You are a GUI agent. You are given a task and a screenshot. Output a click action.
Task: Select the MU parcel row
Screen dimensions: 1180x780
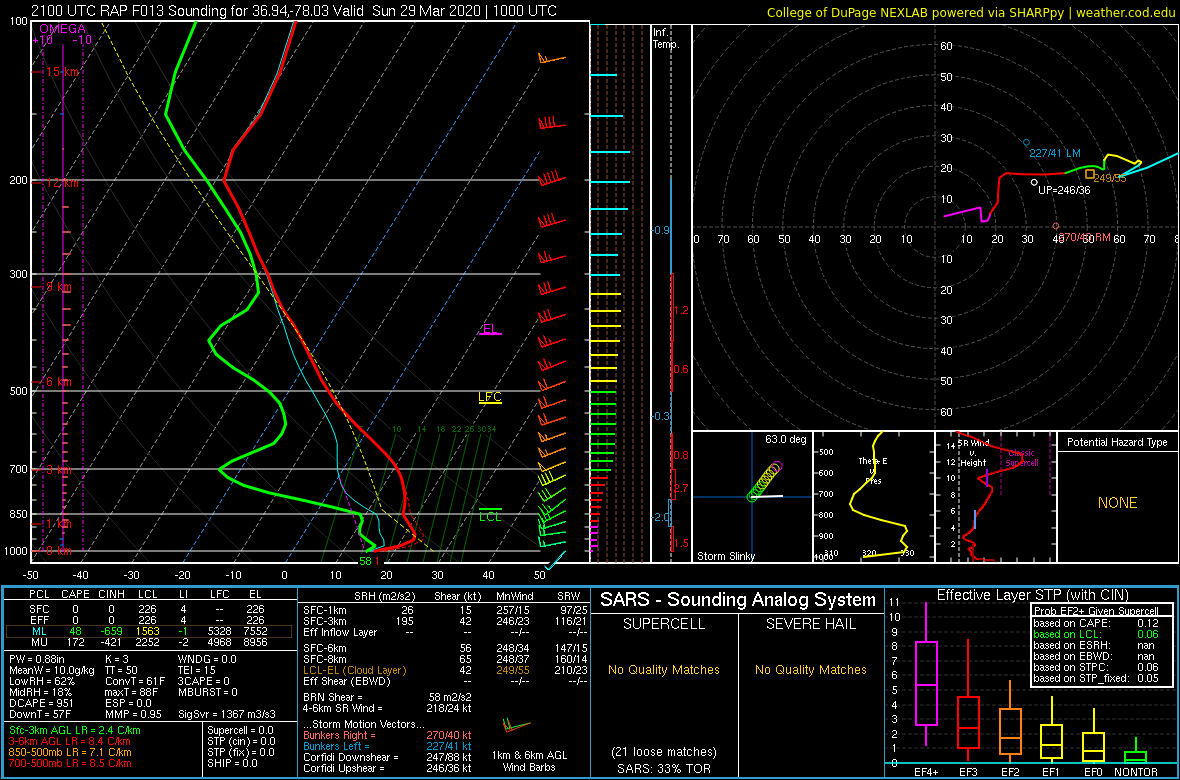[x=148, y=641]
